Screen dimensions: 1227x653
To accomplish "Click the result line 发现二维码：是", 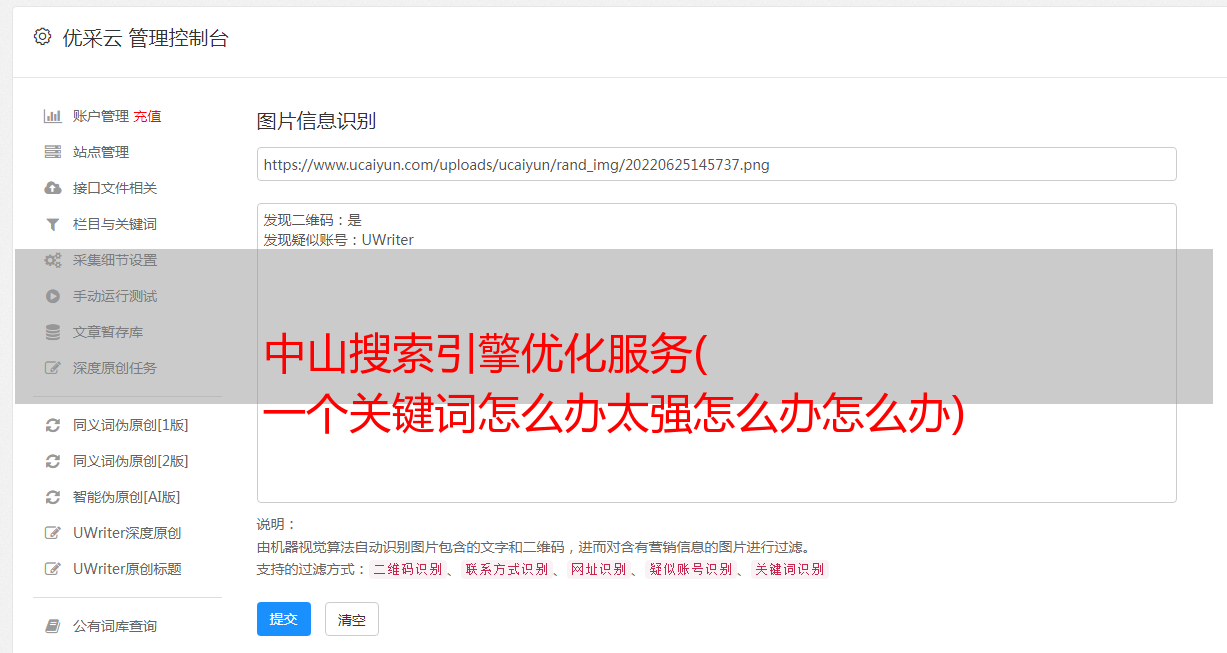I will coord(313,220).
